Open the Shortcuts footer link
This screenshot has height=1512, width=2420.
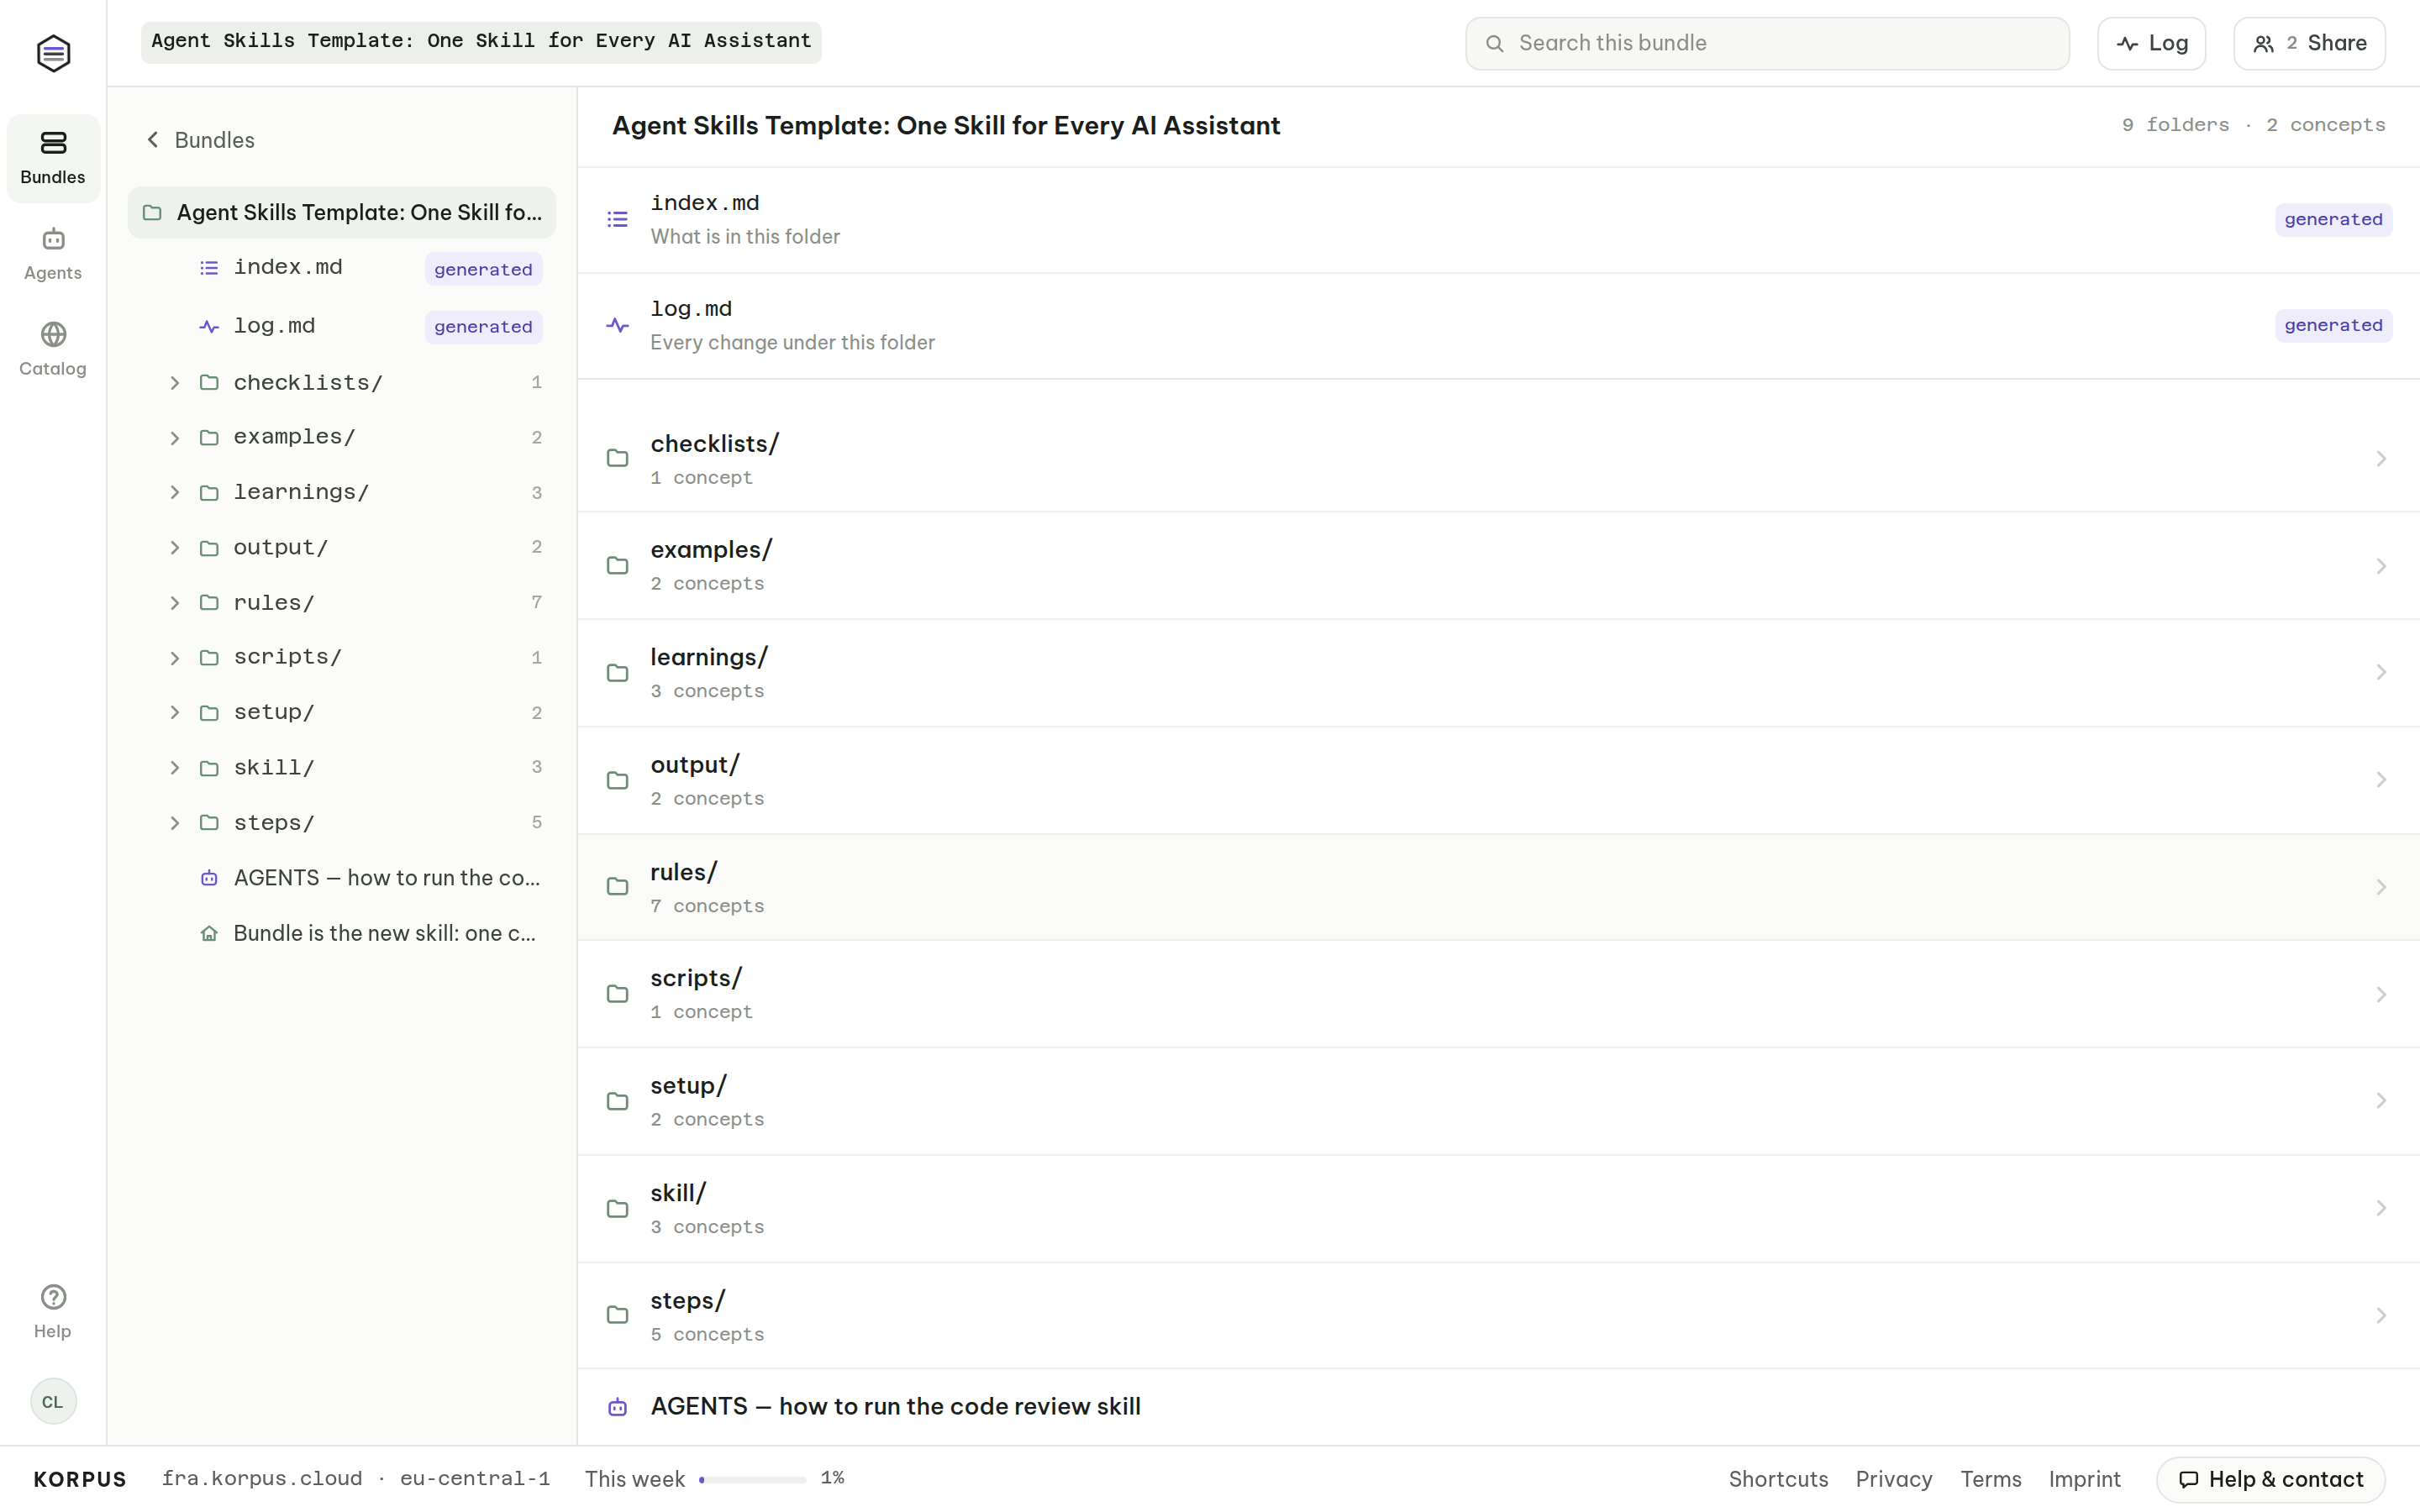click(x=1778, y=1479)
